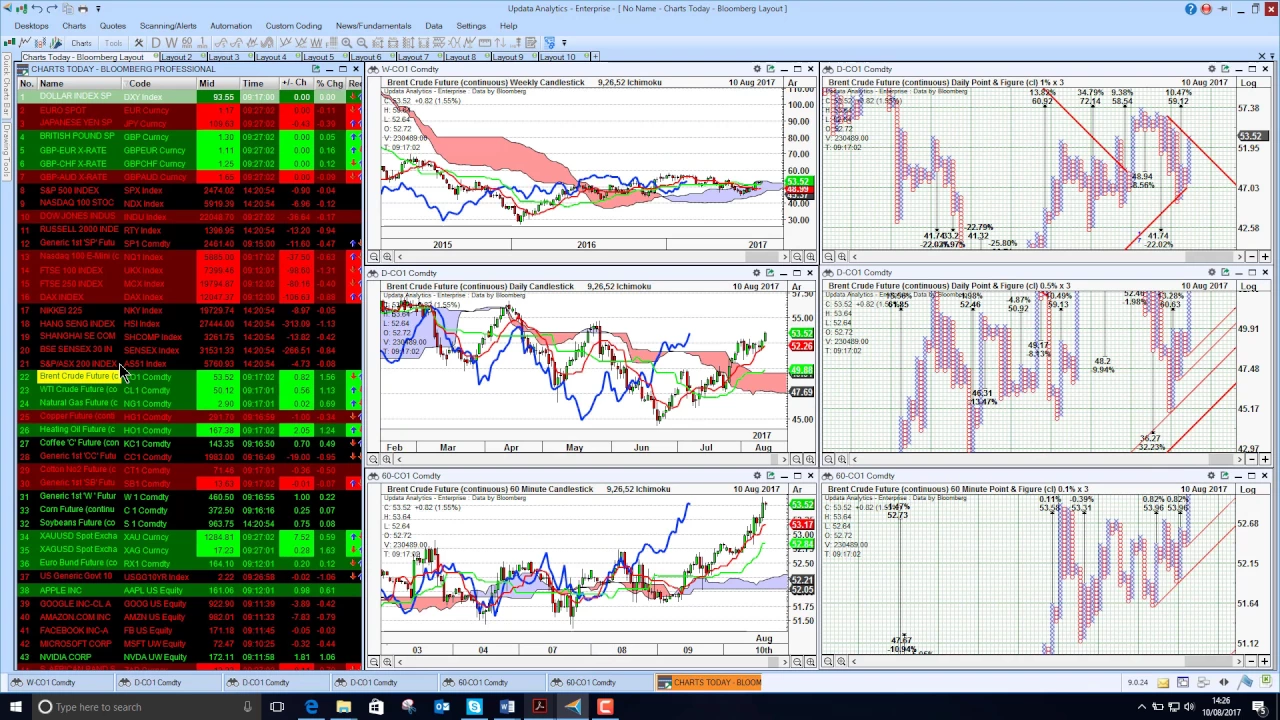Click the help question mark icon in title bar
Image resolution: width=1280 pixels, height=720 pixels.
pos(1190,9)
